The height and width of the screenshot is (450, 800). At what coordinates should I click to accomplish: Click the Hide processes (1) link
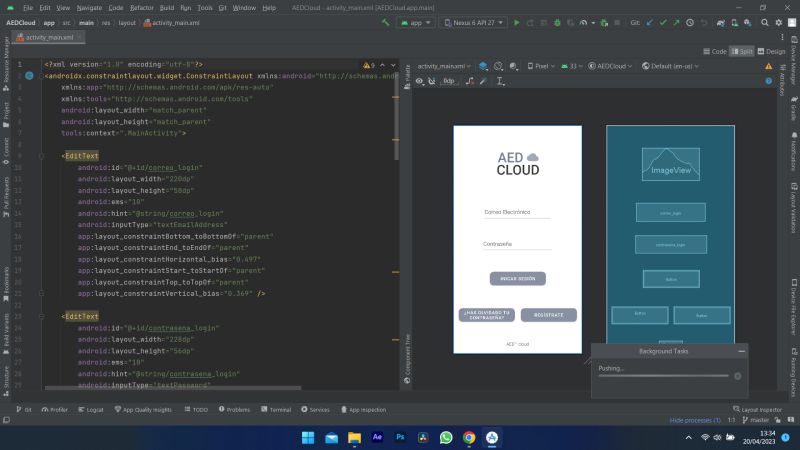[694, 420]
